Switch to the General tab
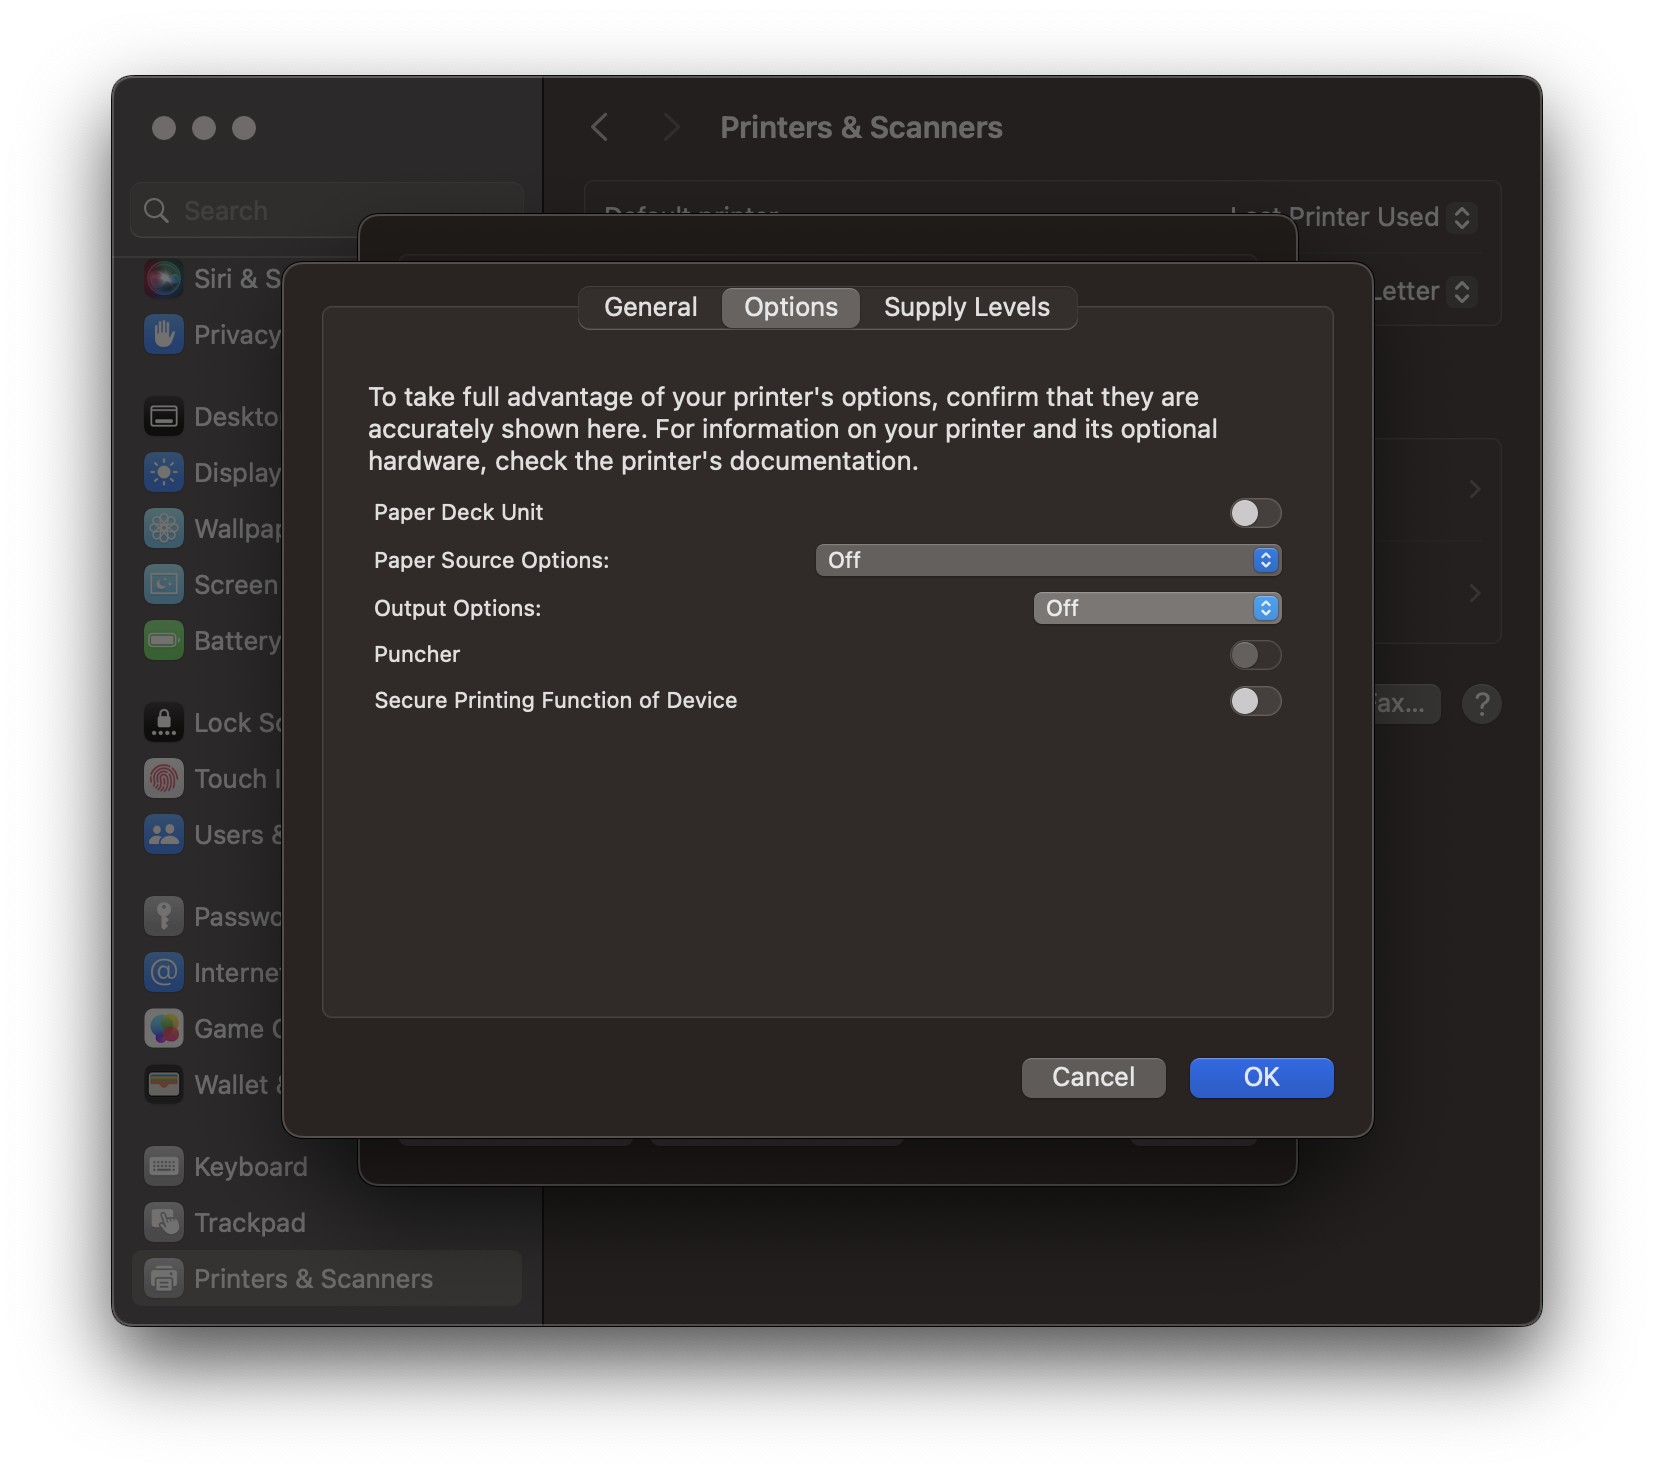This screenshot has width=1654, height=1474. 649,307
